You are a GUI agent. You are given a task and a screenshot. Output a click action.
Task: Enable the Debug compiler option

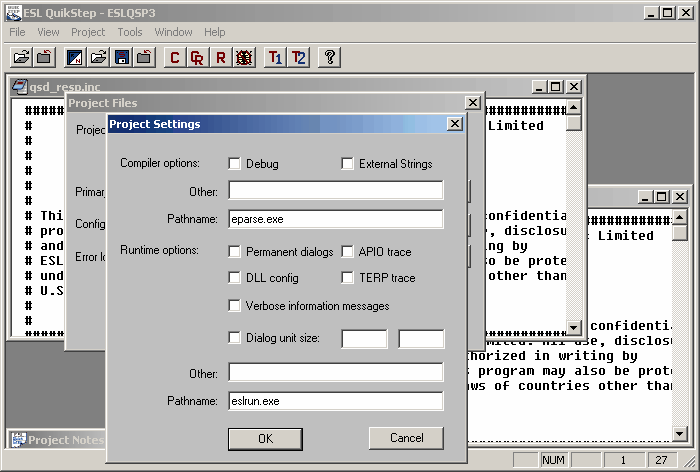235,164
